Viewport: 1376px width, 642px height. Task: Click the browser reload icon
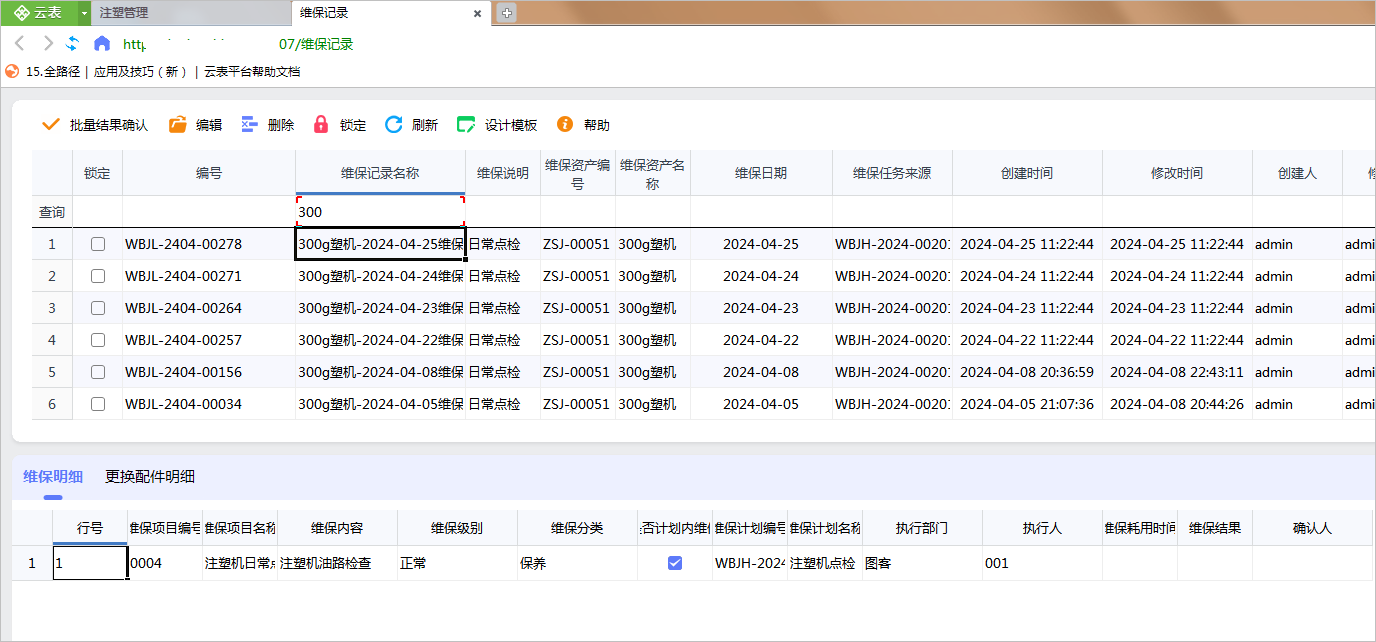coord(73,43)
